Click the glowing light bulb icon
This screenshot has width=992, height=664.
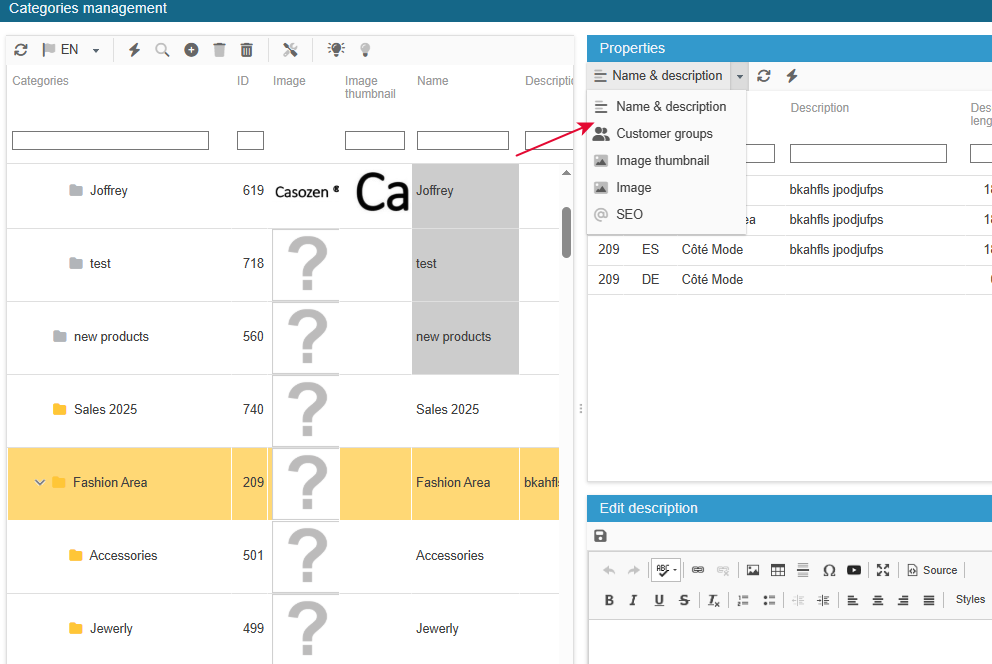[336, 50]
